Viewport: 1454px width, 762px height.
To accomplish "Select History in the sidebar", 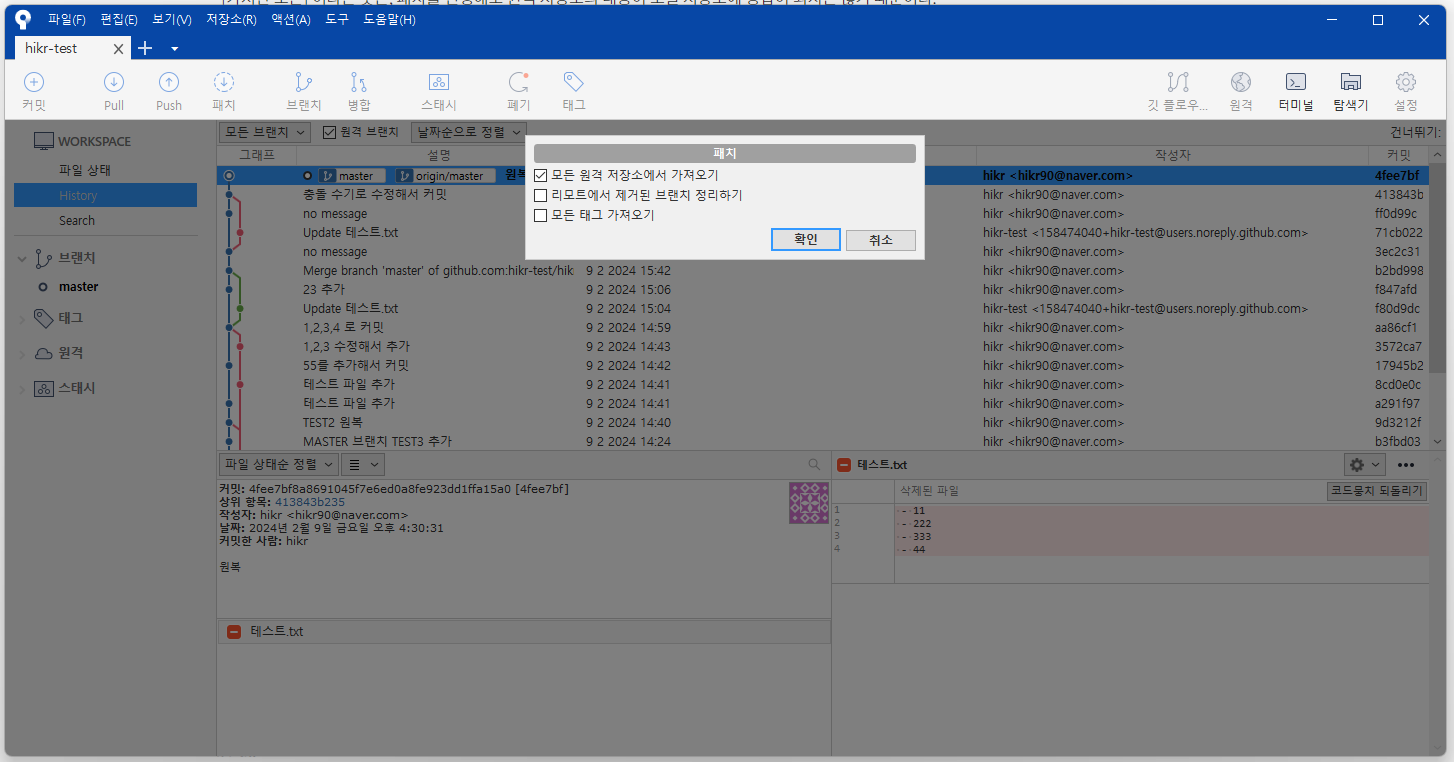I will pyautogui.click(x=105, y=195).
